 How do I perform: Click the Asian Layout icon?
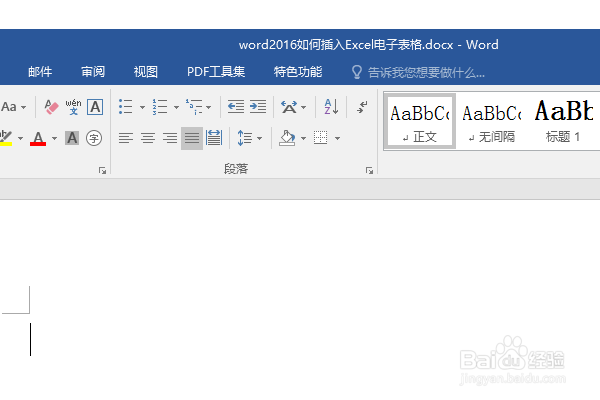point(289,107)
